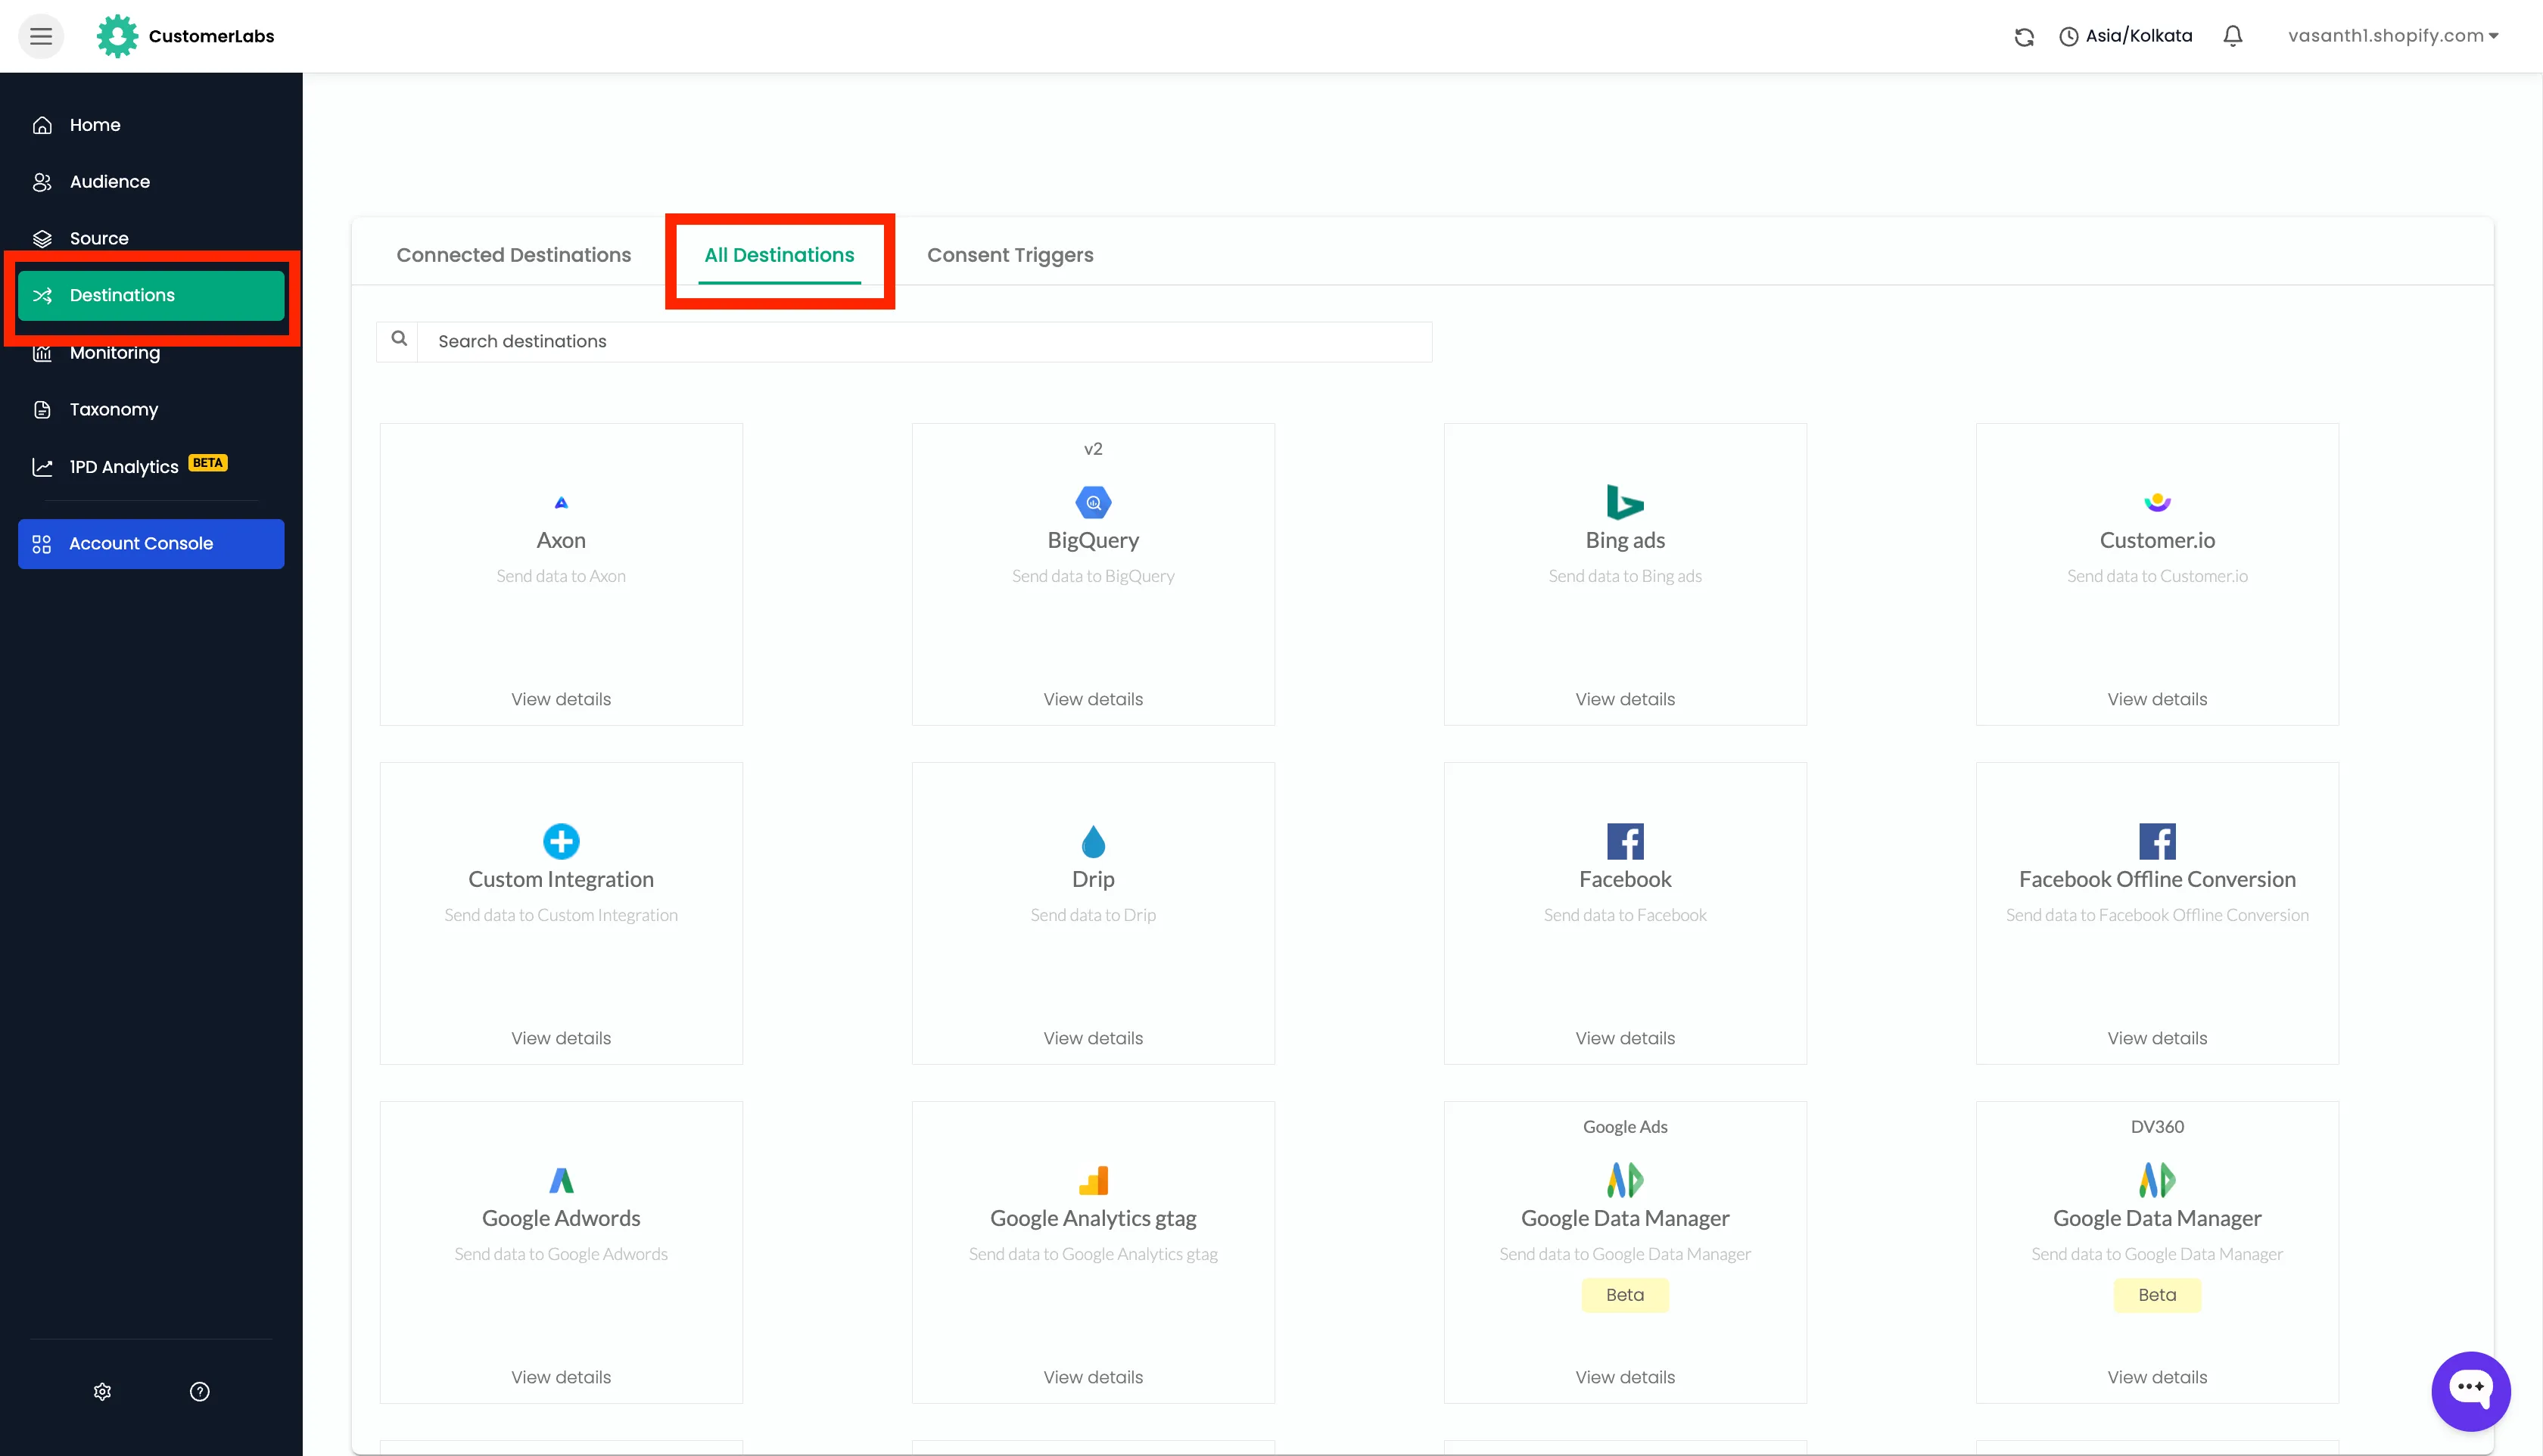Open the Asia/Kolkata timezone setting
The width and height of the screenshot is (2543, 1456).
pos(2126,36)
